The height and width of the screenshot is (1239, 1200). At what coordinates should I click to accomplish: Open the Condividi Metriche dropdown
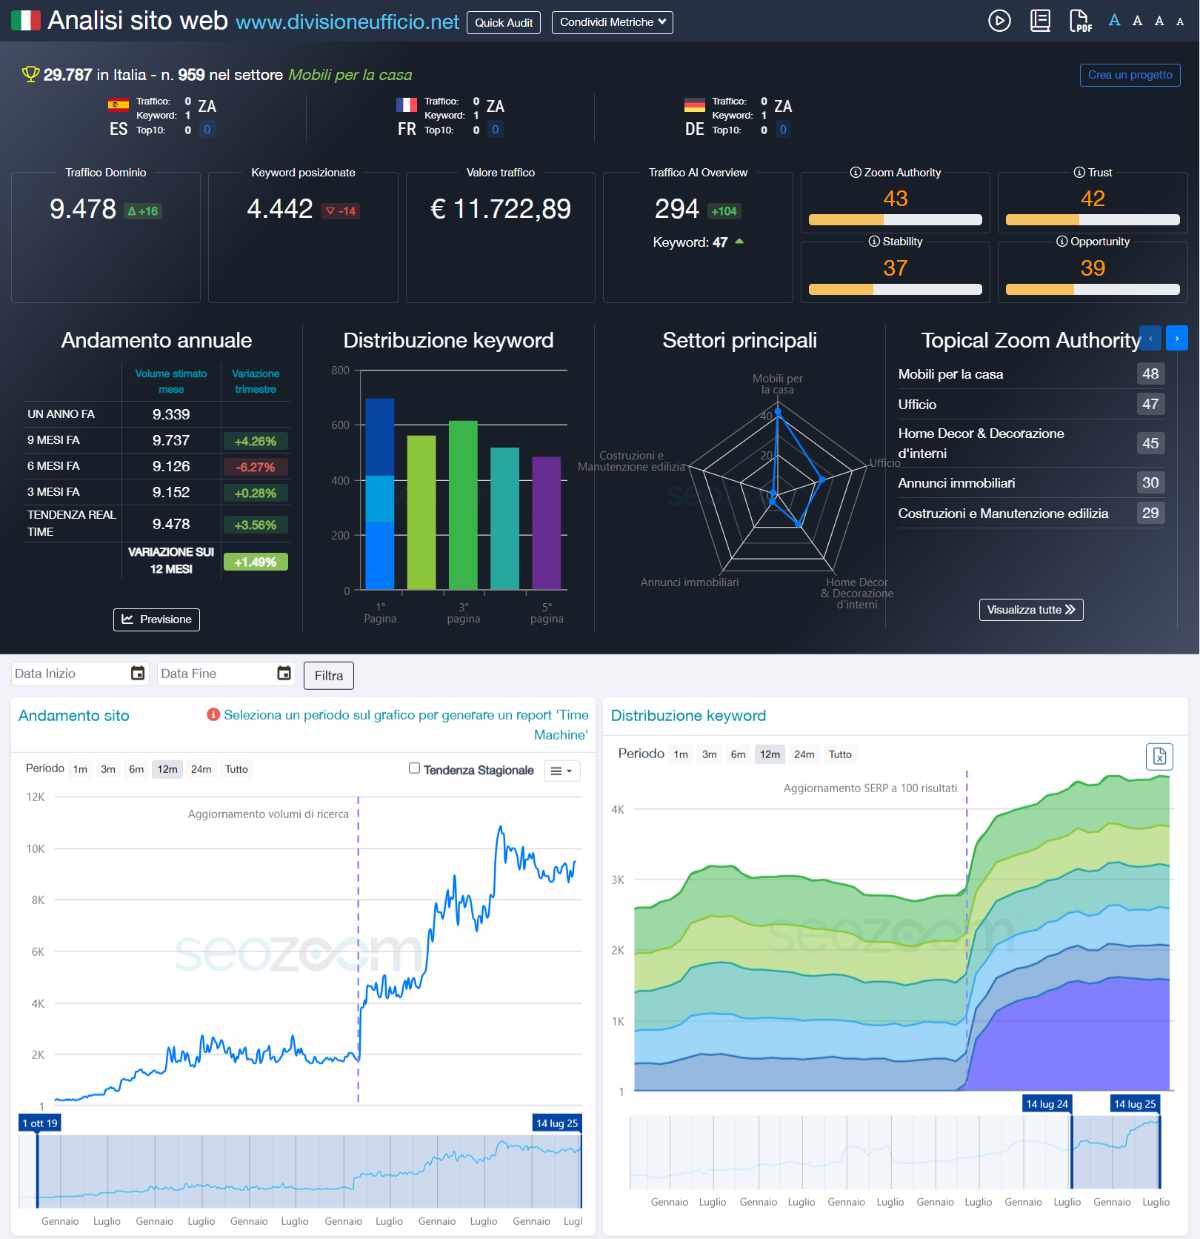pos(612,22)
